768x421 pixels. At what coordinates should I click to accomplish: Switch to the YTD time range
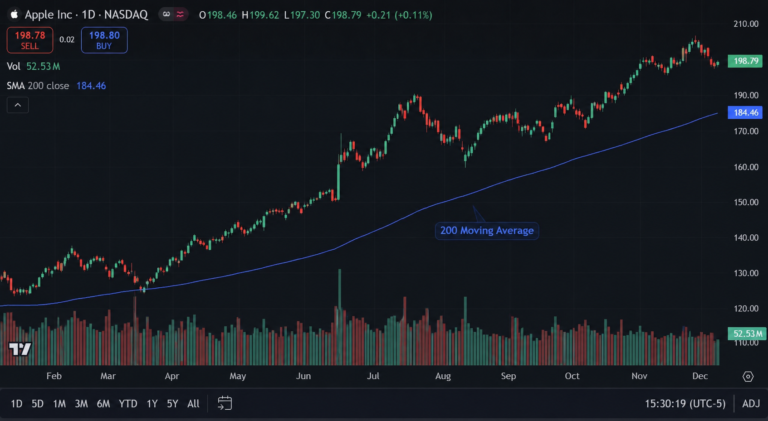[128, 404]
